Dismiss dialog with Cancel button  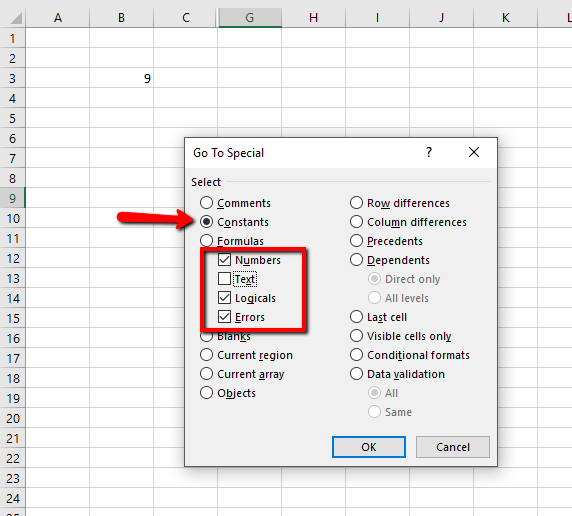(453, 447)
